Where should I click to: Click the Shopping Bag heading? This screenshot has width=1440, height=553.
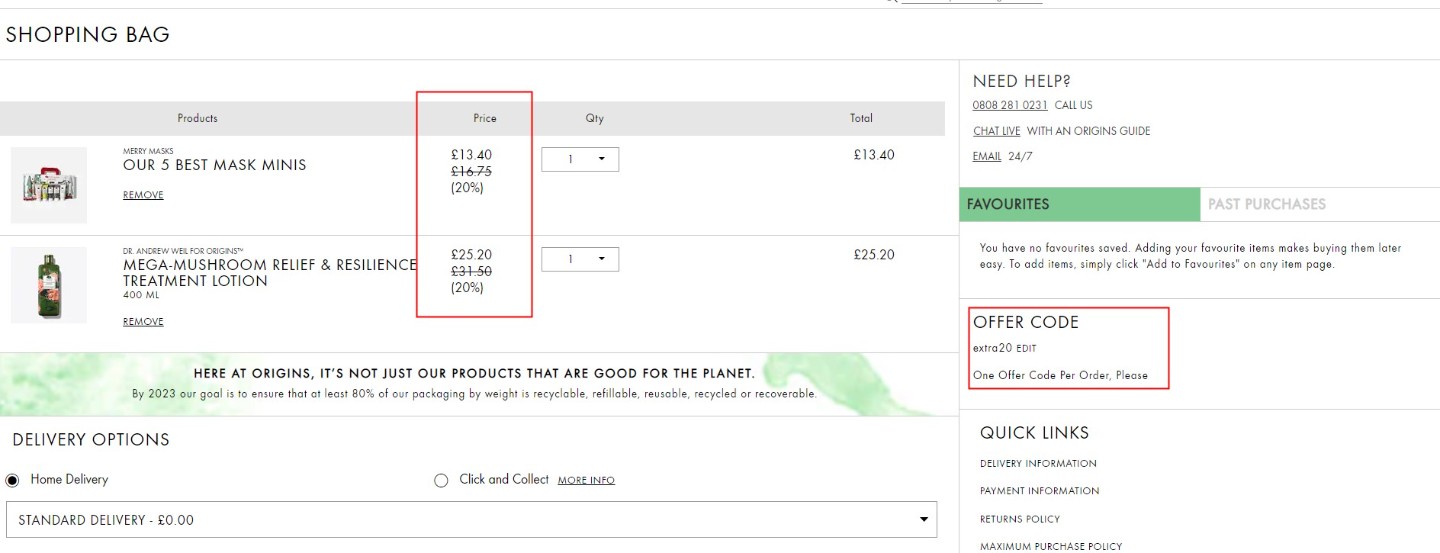[x=88, y=35]
